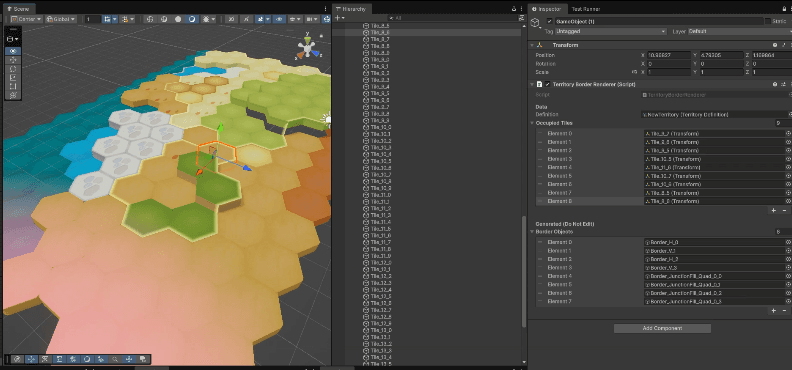Select the Scale tool in Scene tools
The height and width of the screenshot is (370, 792).
click(x=13, y=77)
